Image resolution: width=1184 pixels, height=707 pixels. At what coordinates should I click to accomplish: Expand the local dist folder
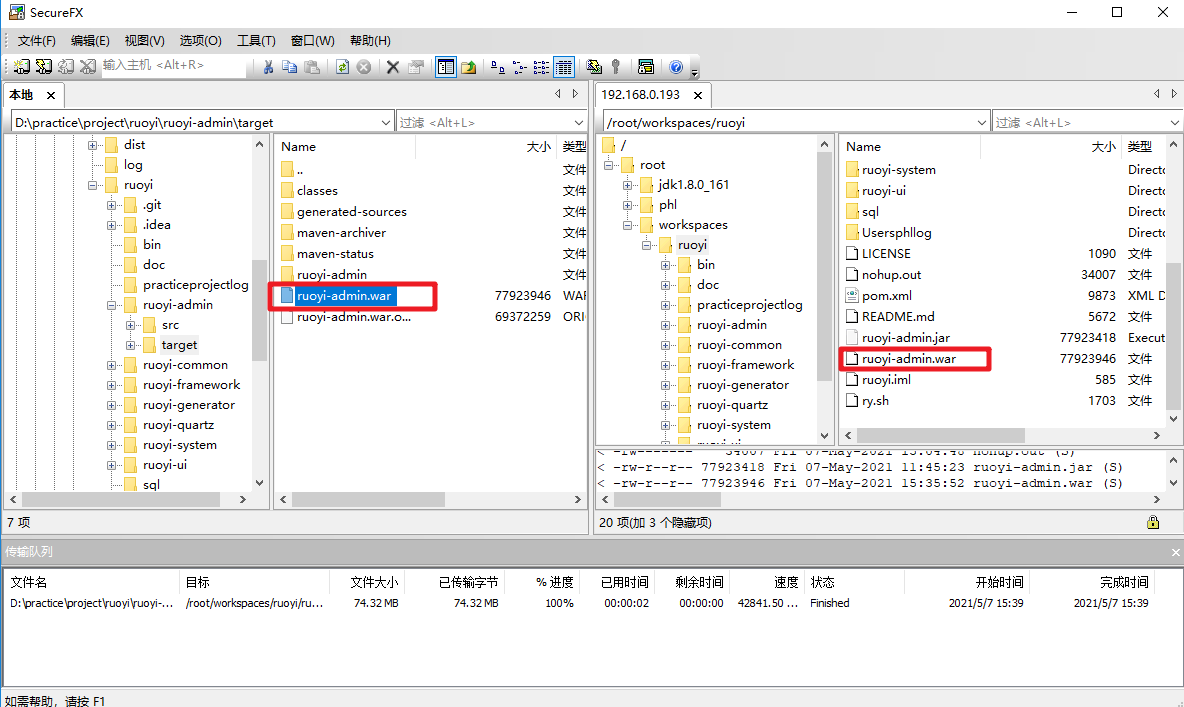point(92,145)
